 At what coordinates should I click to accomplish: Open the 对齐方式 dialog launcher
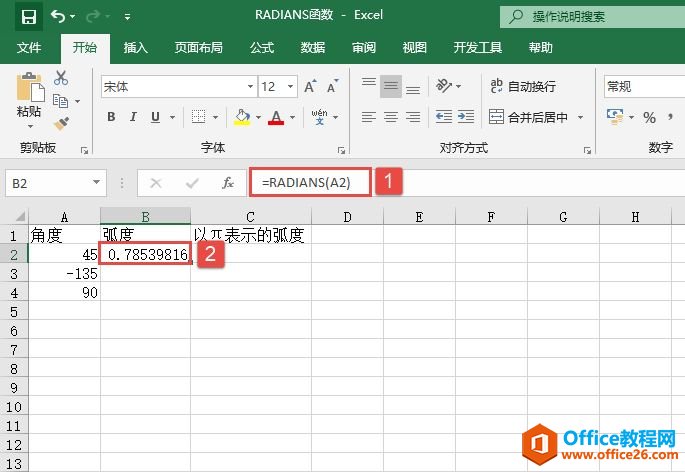tap(588, 151)
